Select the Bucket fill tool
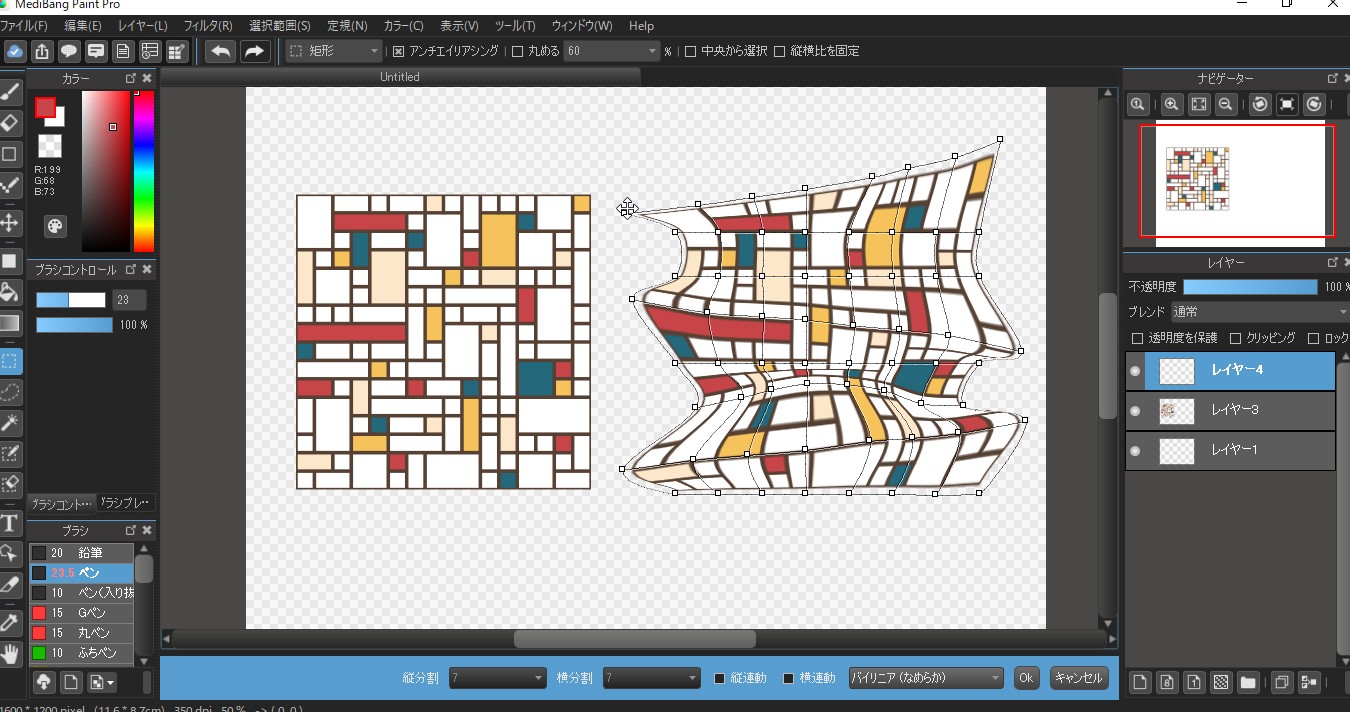1350x712 pixels. coord(10,292)
